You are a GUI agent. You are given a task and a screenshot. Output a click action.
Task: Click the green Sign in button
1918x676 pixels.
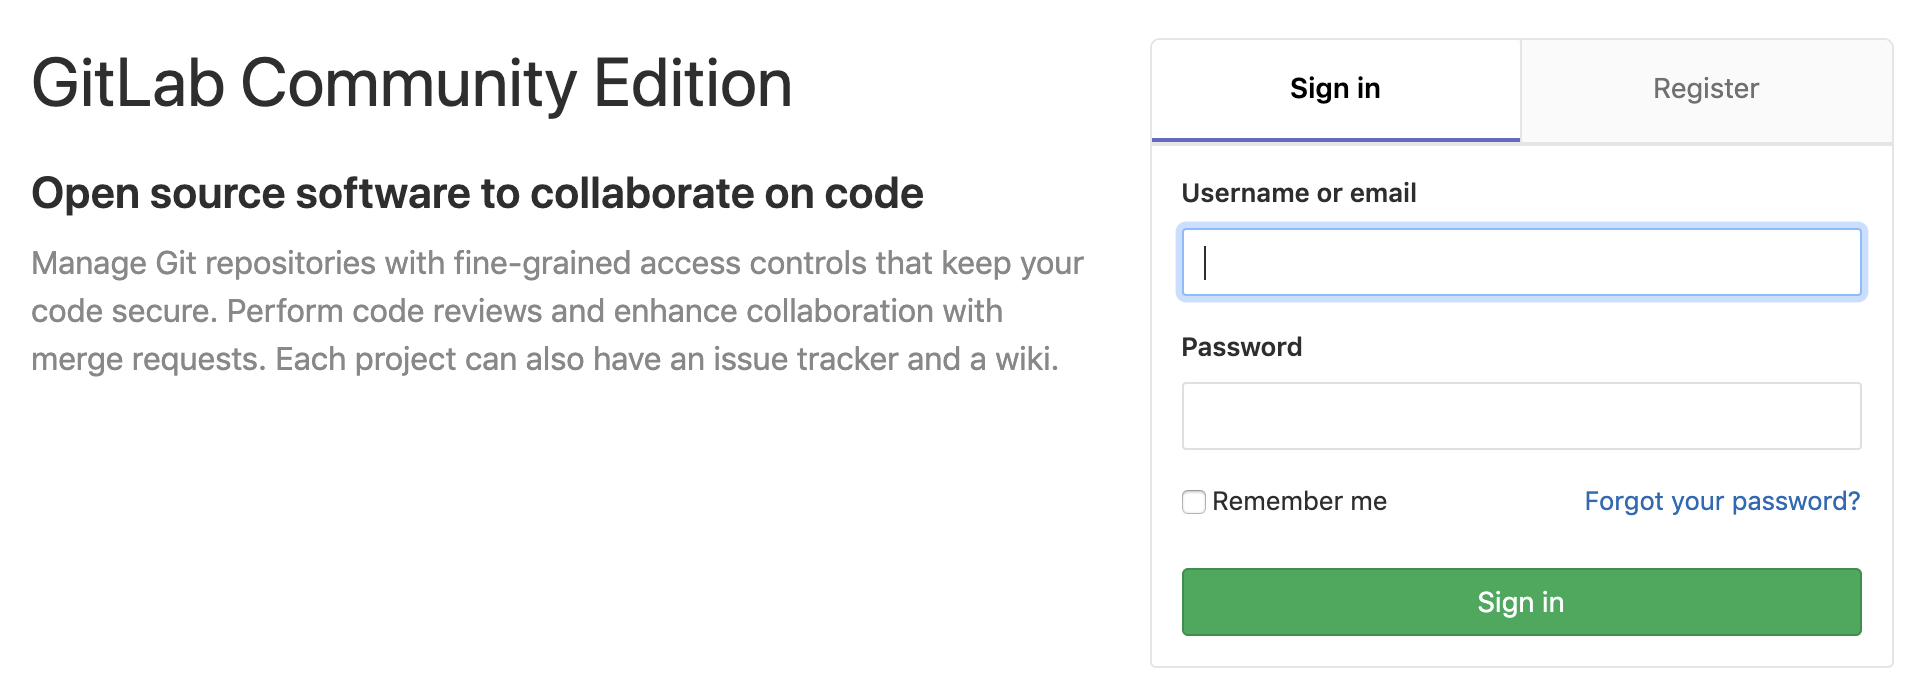click(x=1521, y=602)
